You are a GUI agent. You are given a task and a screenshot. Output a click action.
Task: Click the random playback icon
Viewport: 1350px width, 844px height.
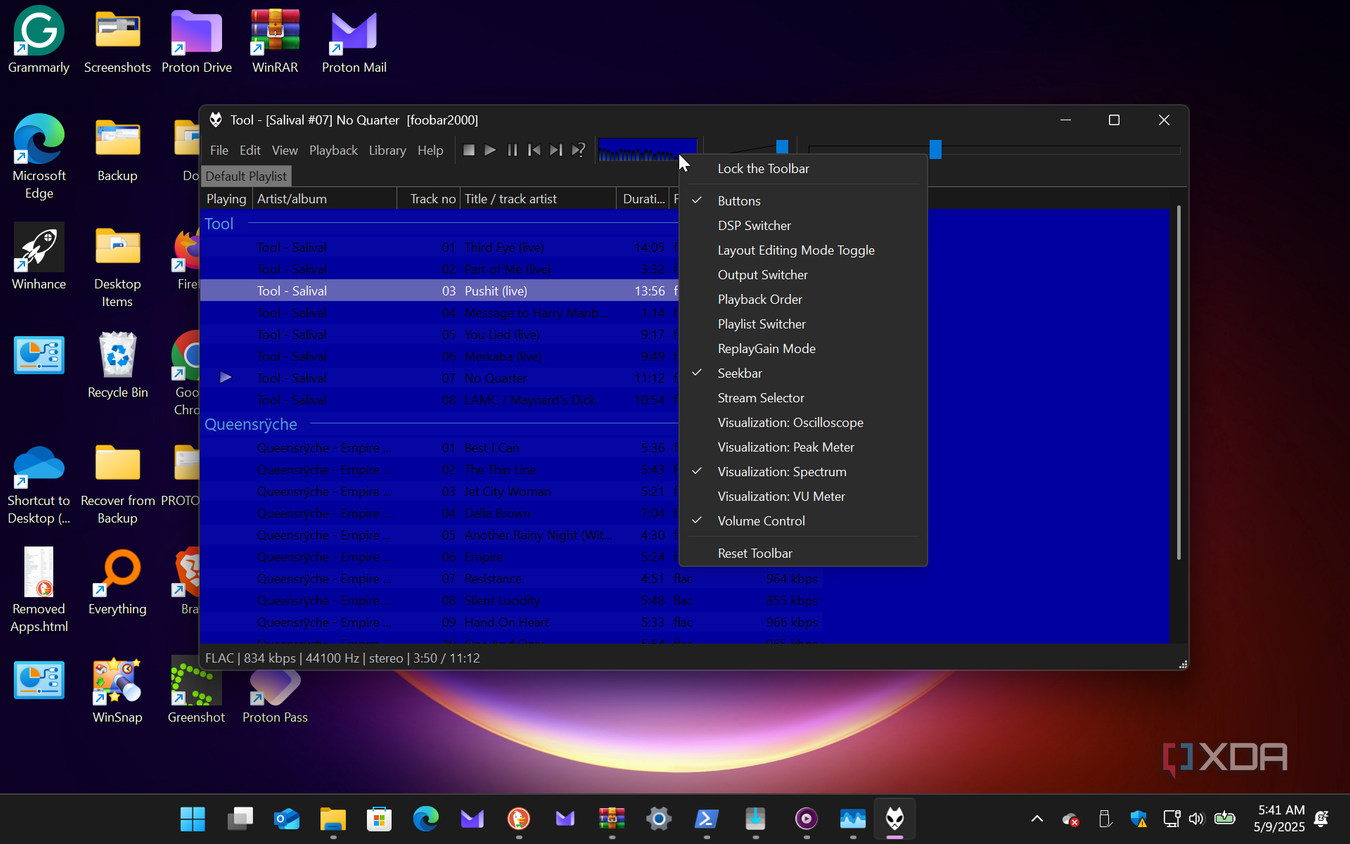578,150
